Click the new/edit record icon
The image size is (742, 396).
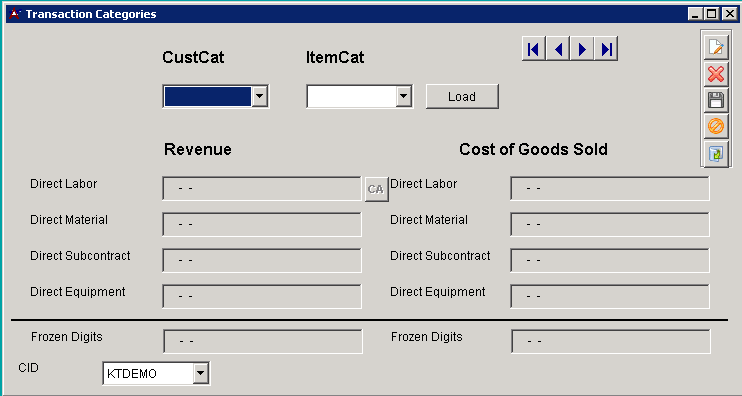coord(716,47)
